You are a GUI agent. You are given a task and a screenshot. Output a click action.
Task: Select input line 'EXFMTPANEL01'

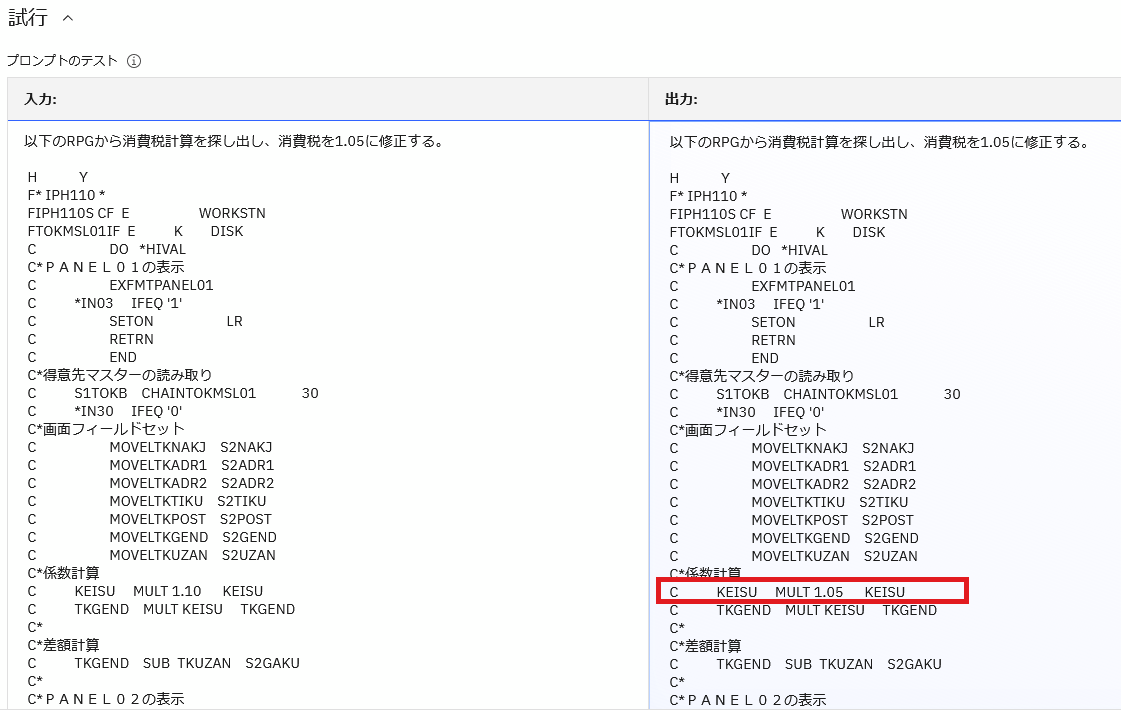coord(120,285)
